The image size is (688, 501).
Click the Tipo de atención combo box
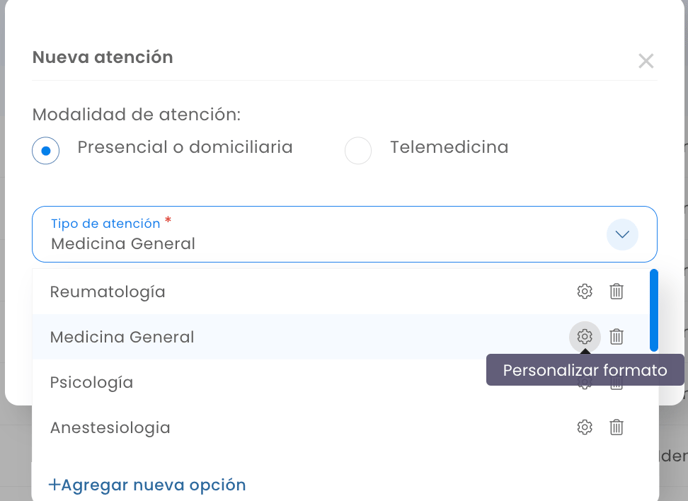point(344,234)
